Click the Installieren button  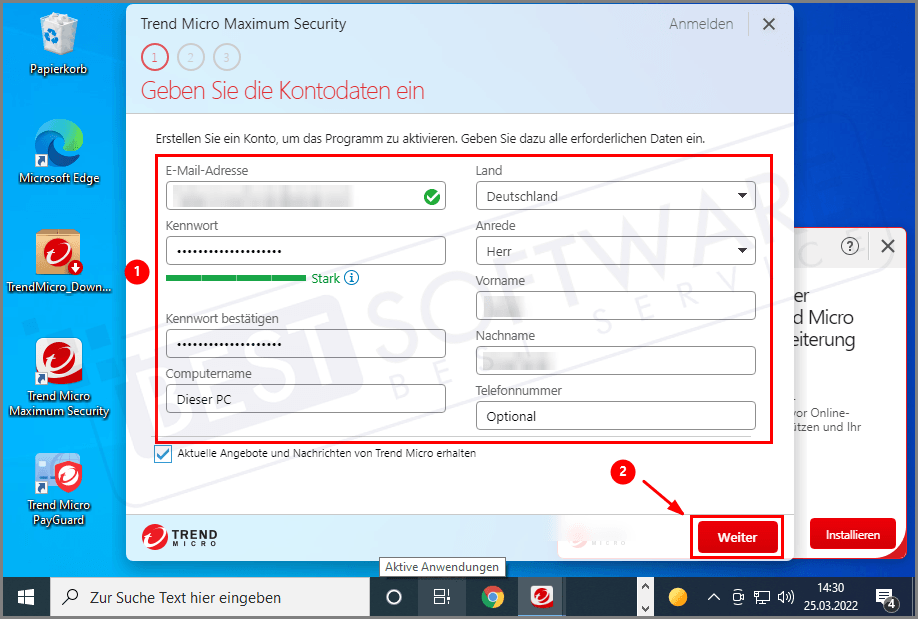(852, 534)
